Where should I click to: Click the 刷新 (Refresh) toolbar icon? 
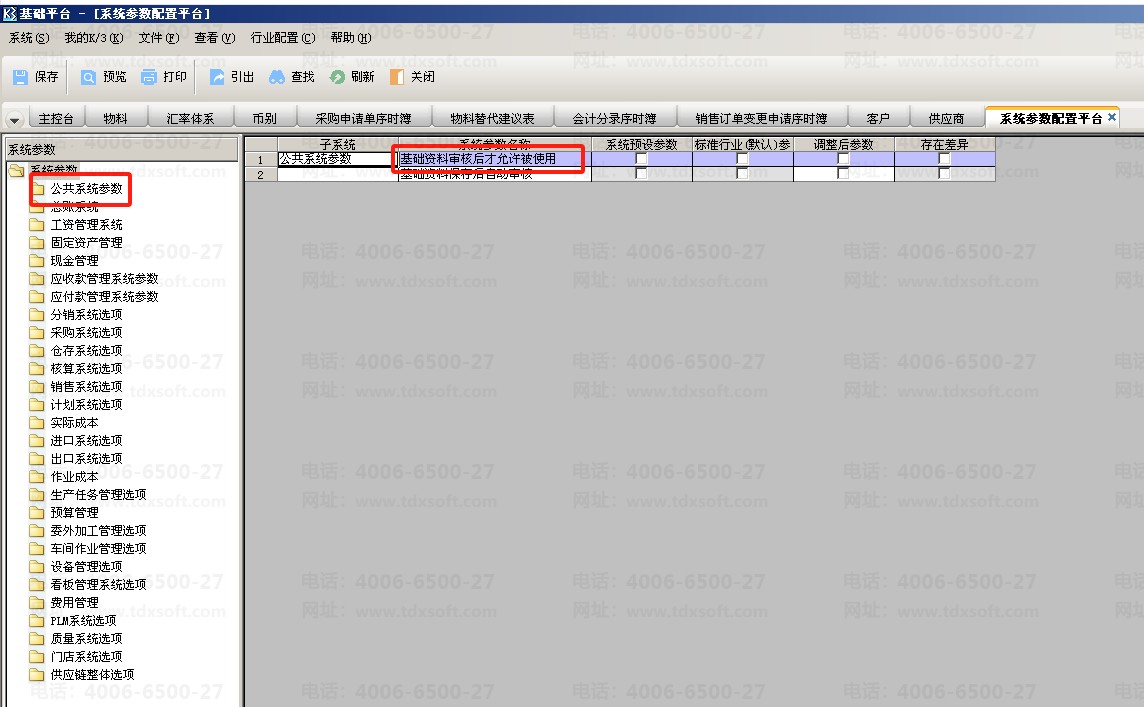pyautogui.click(x=338, y=77)
